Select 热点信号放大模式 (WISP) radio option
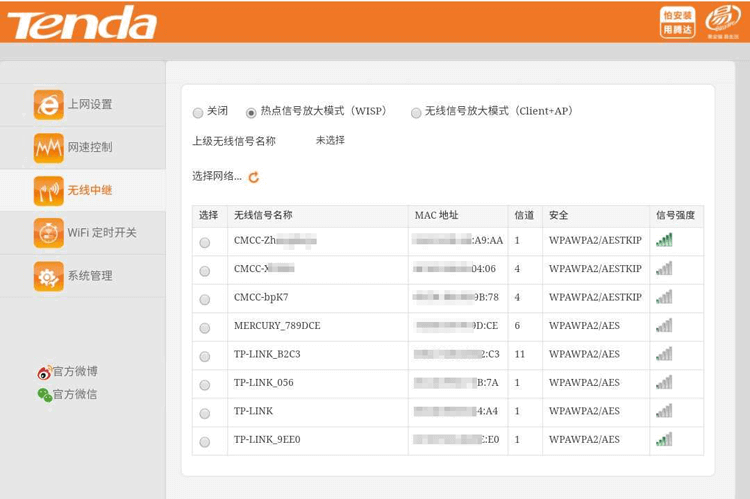750x499 pixels. point(251,113)
